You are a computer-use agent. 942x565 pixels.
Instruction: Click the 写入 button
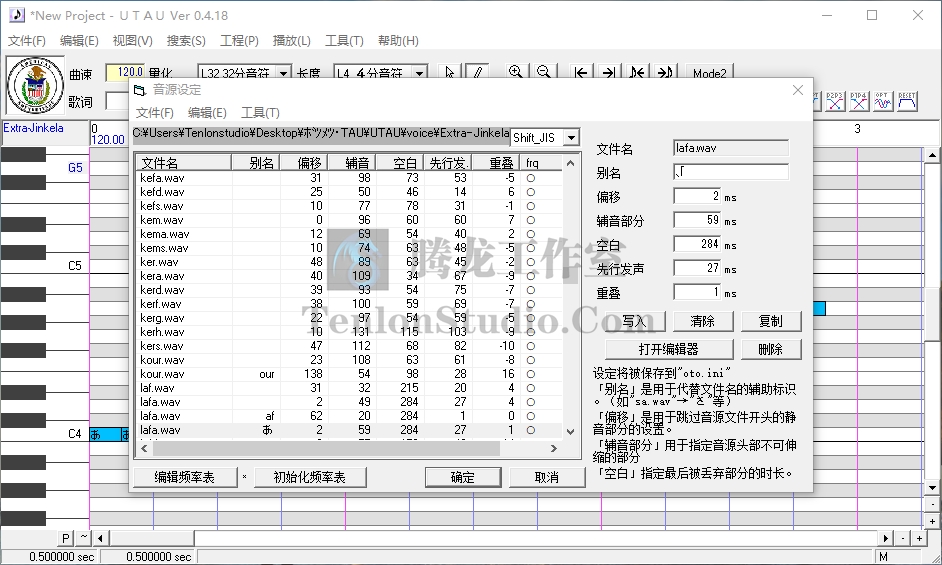635,322
